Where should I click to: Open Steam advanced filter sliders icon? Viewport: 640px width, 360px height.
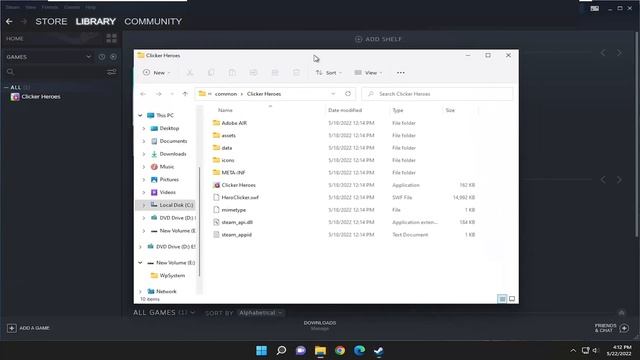(x=111, y=72)
